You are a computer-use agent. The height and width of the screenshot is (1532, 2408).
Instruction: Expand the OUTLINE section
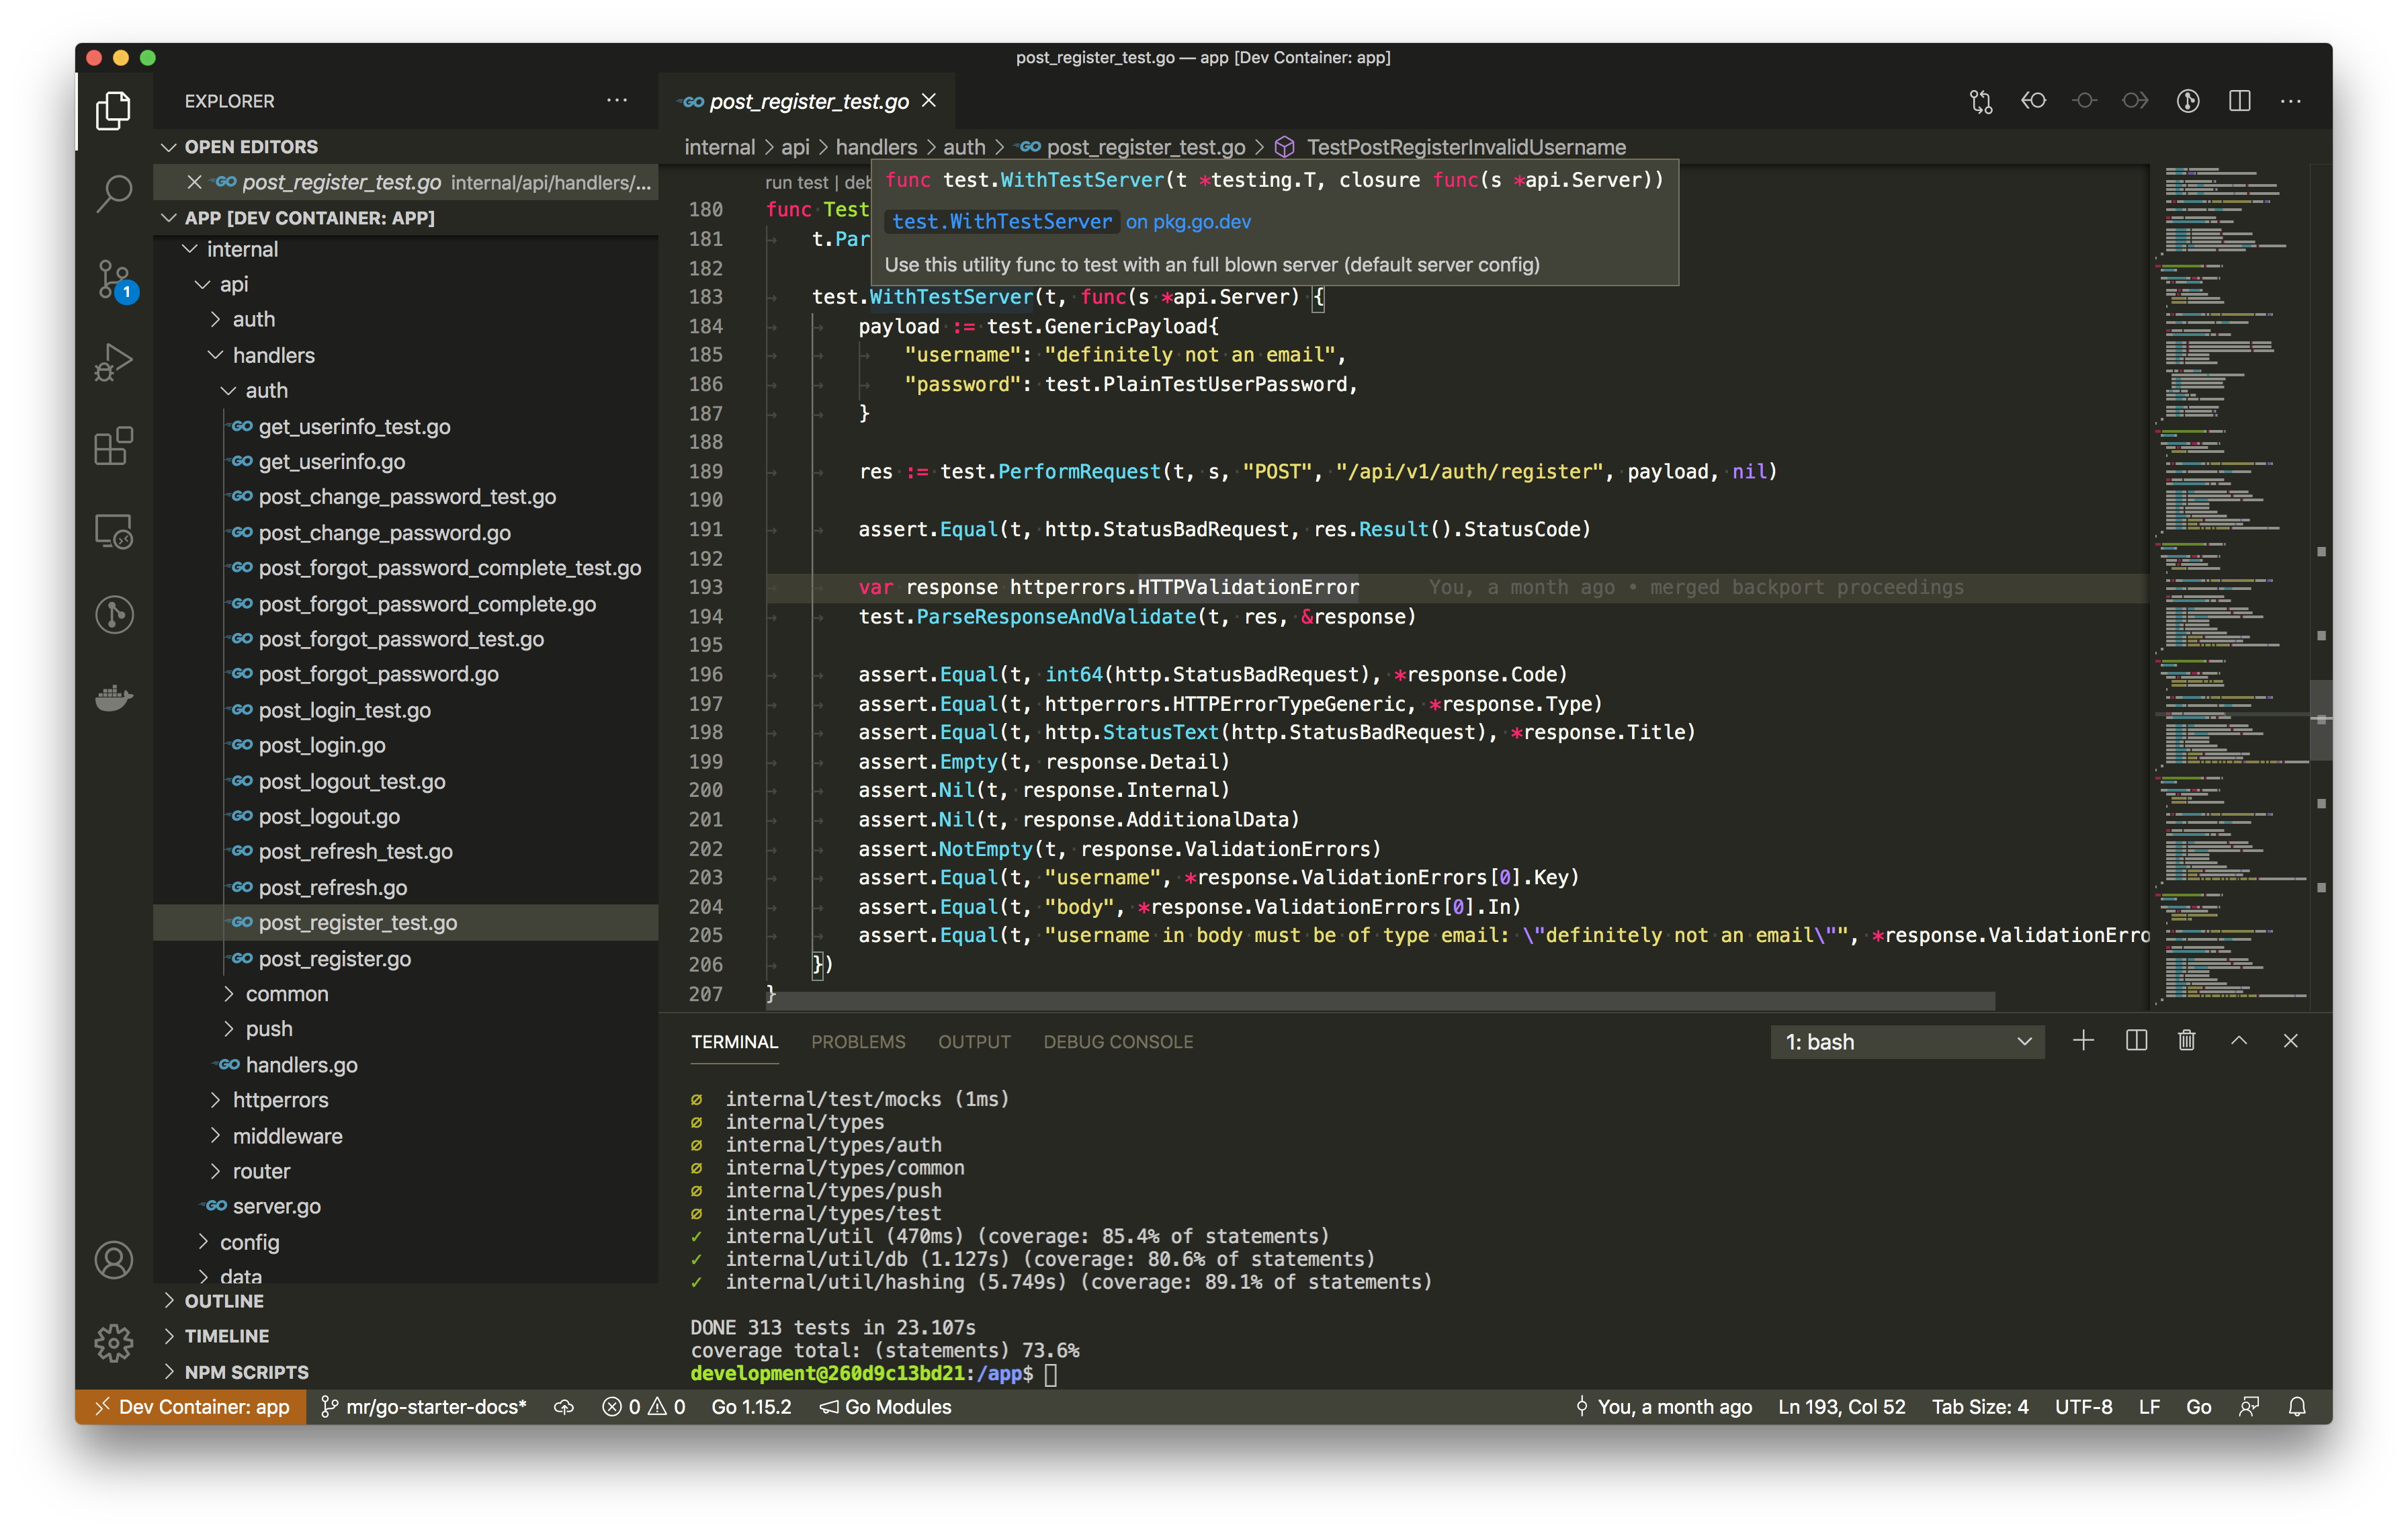coord(224,1301)
